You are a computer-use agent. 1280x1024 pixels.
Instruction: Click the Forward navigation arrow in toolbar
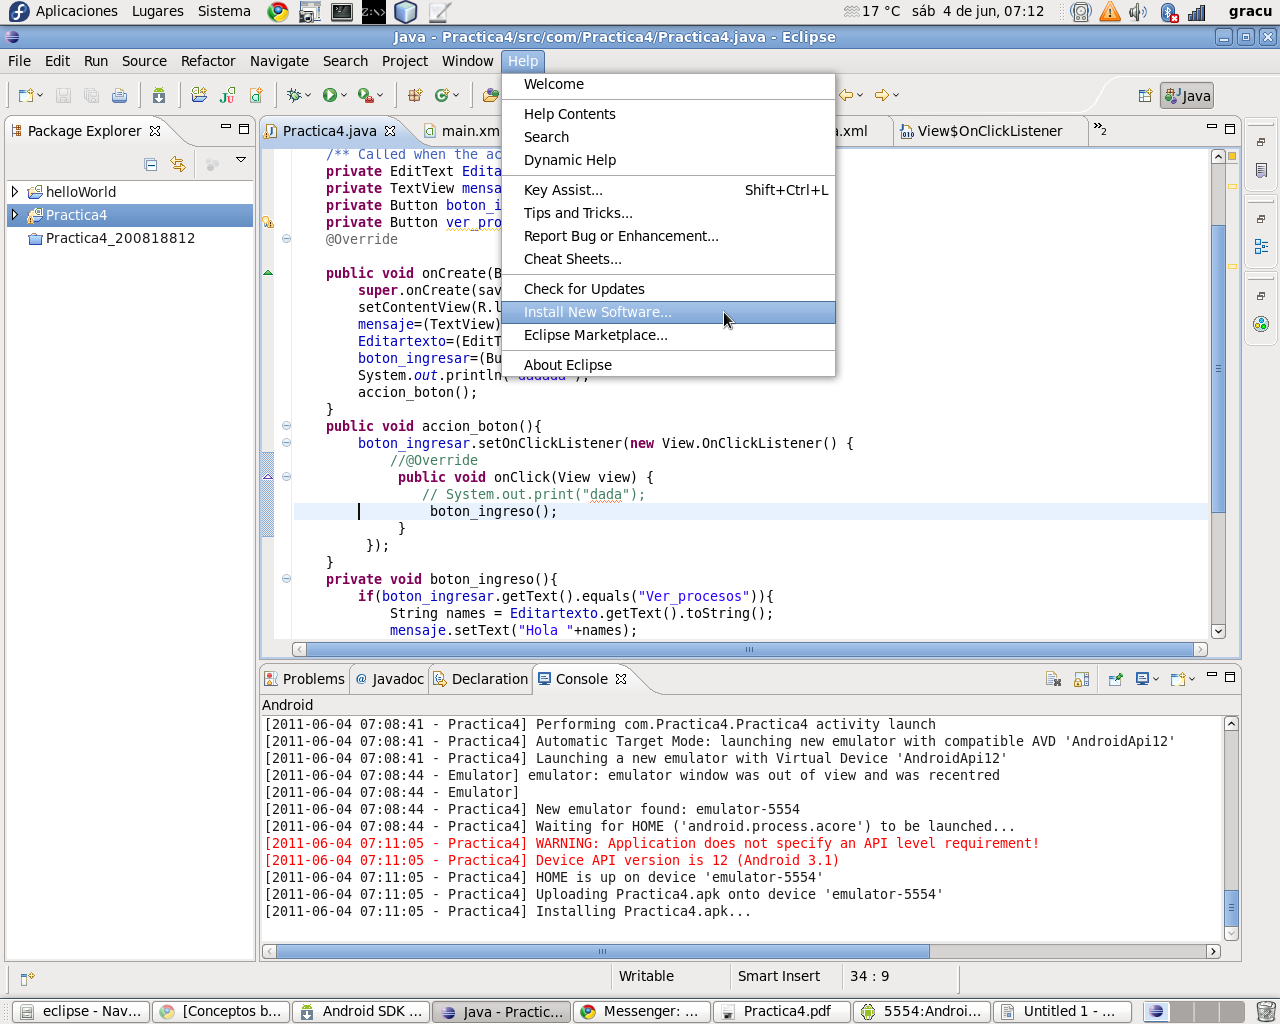882,95
